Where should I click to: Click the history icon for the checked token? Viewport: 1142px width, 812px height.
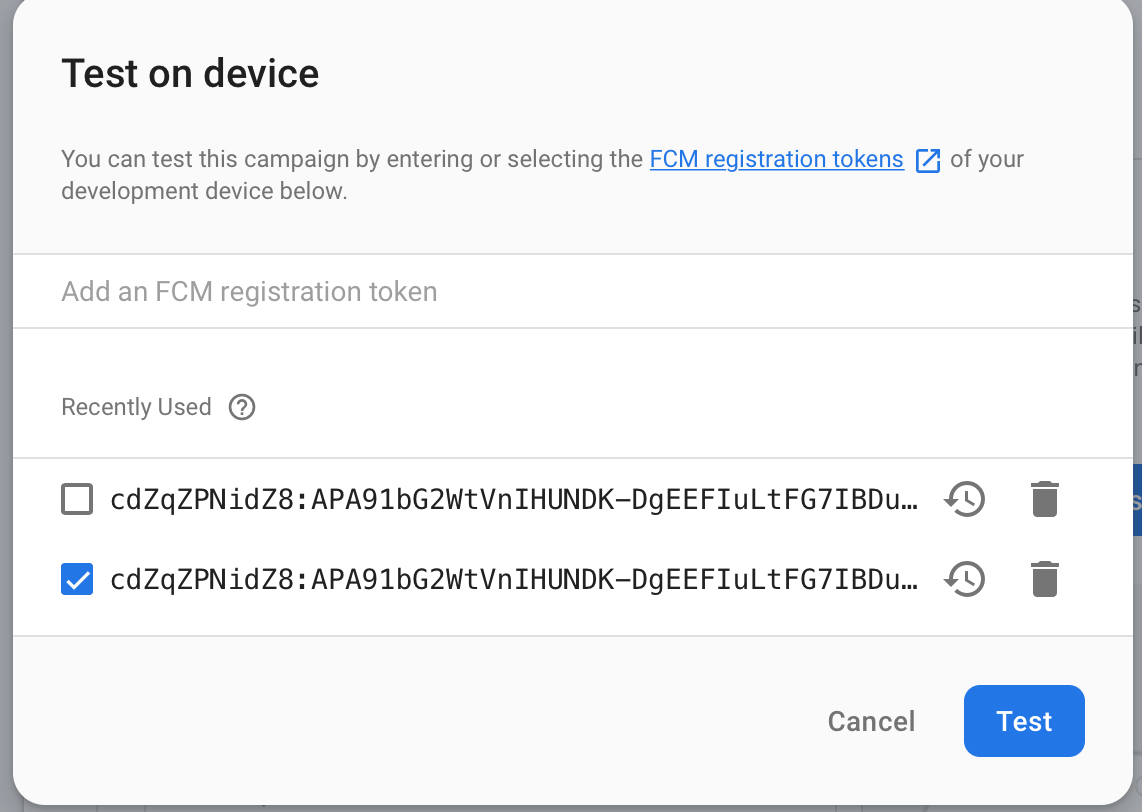965,579
